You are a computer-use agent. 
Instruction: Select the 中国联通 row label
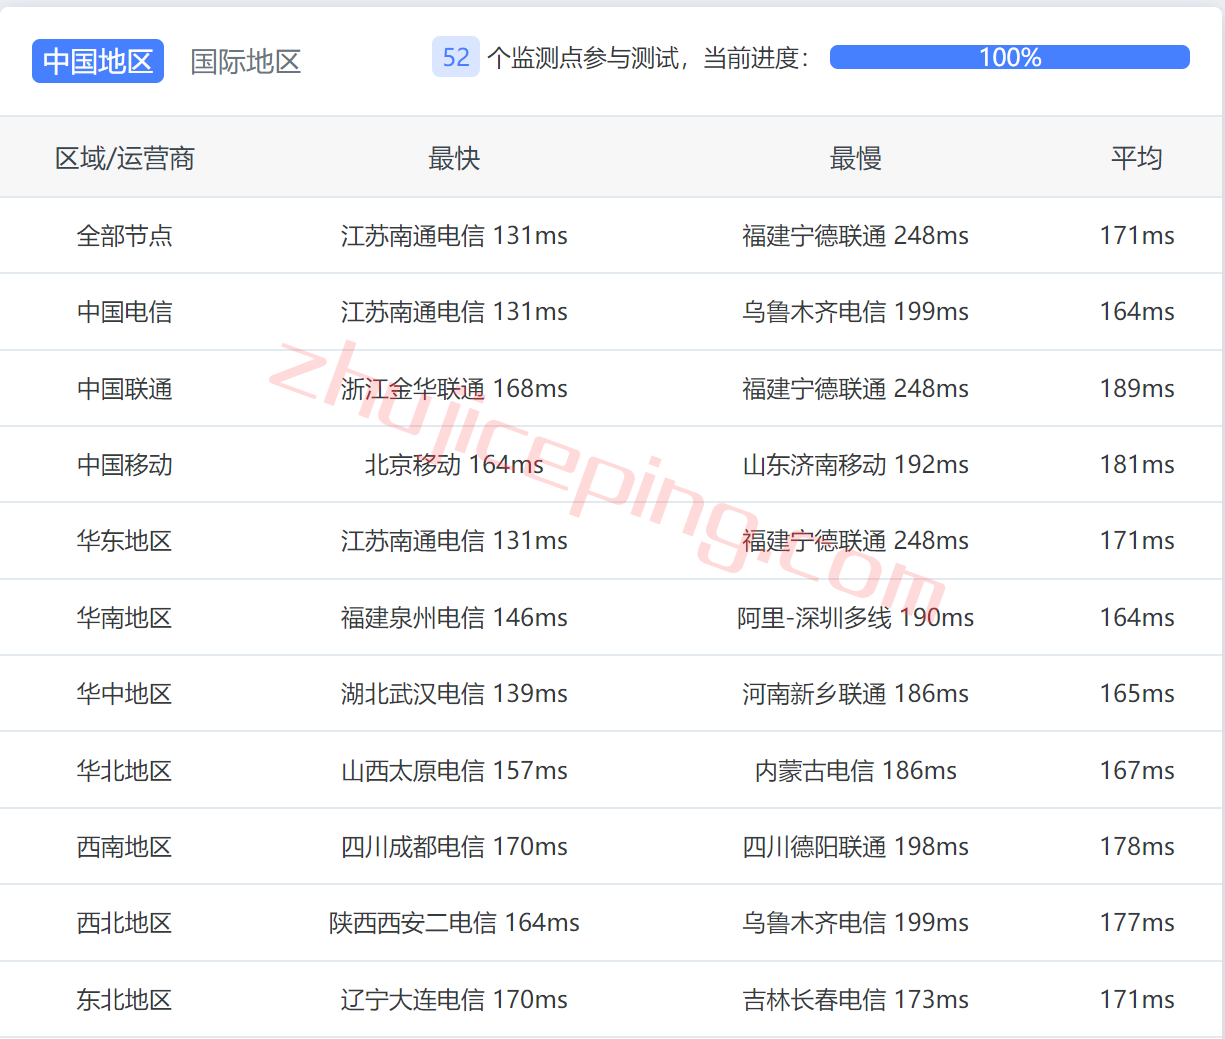coord(125,388)
